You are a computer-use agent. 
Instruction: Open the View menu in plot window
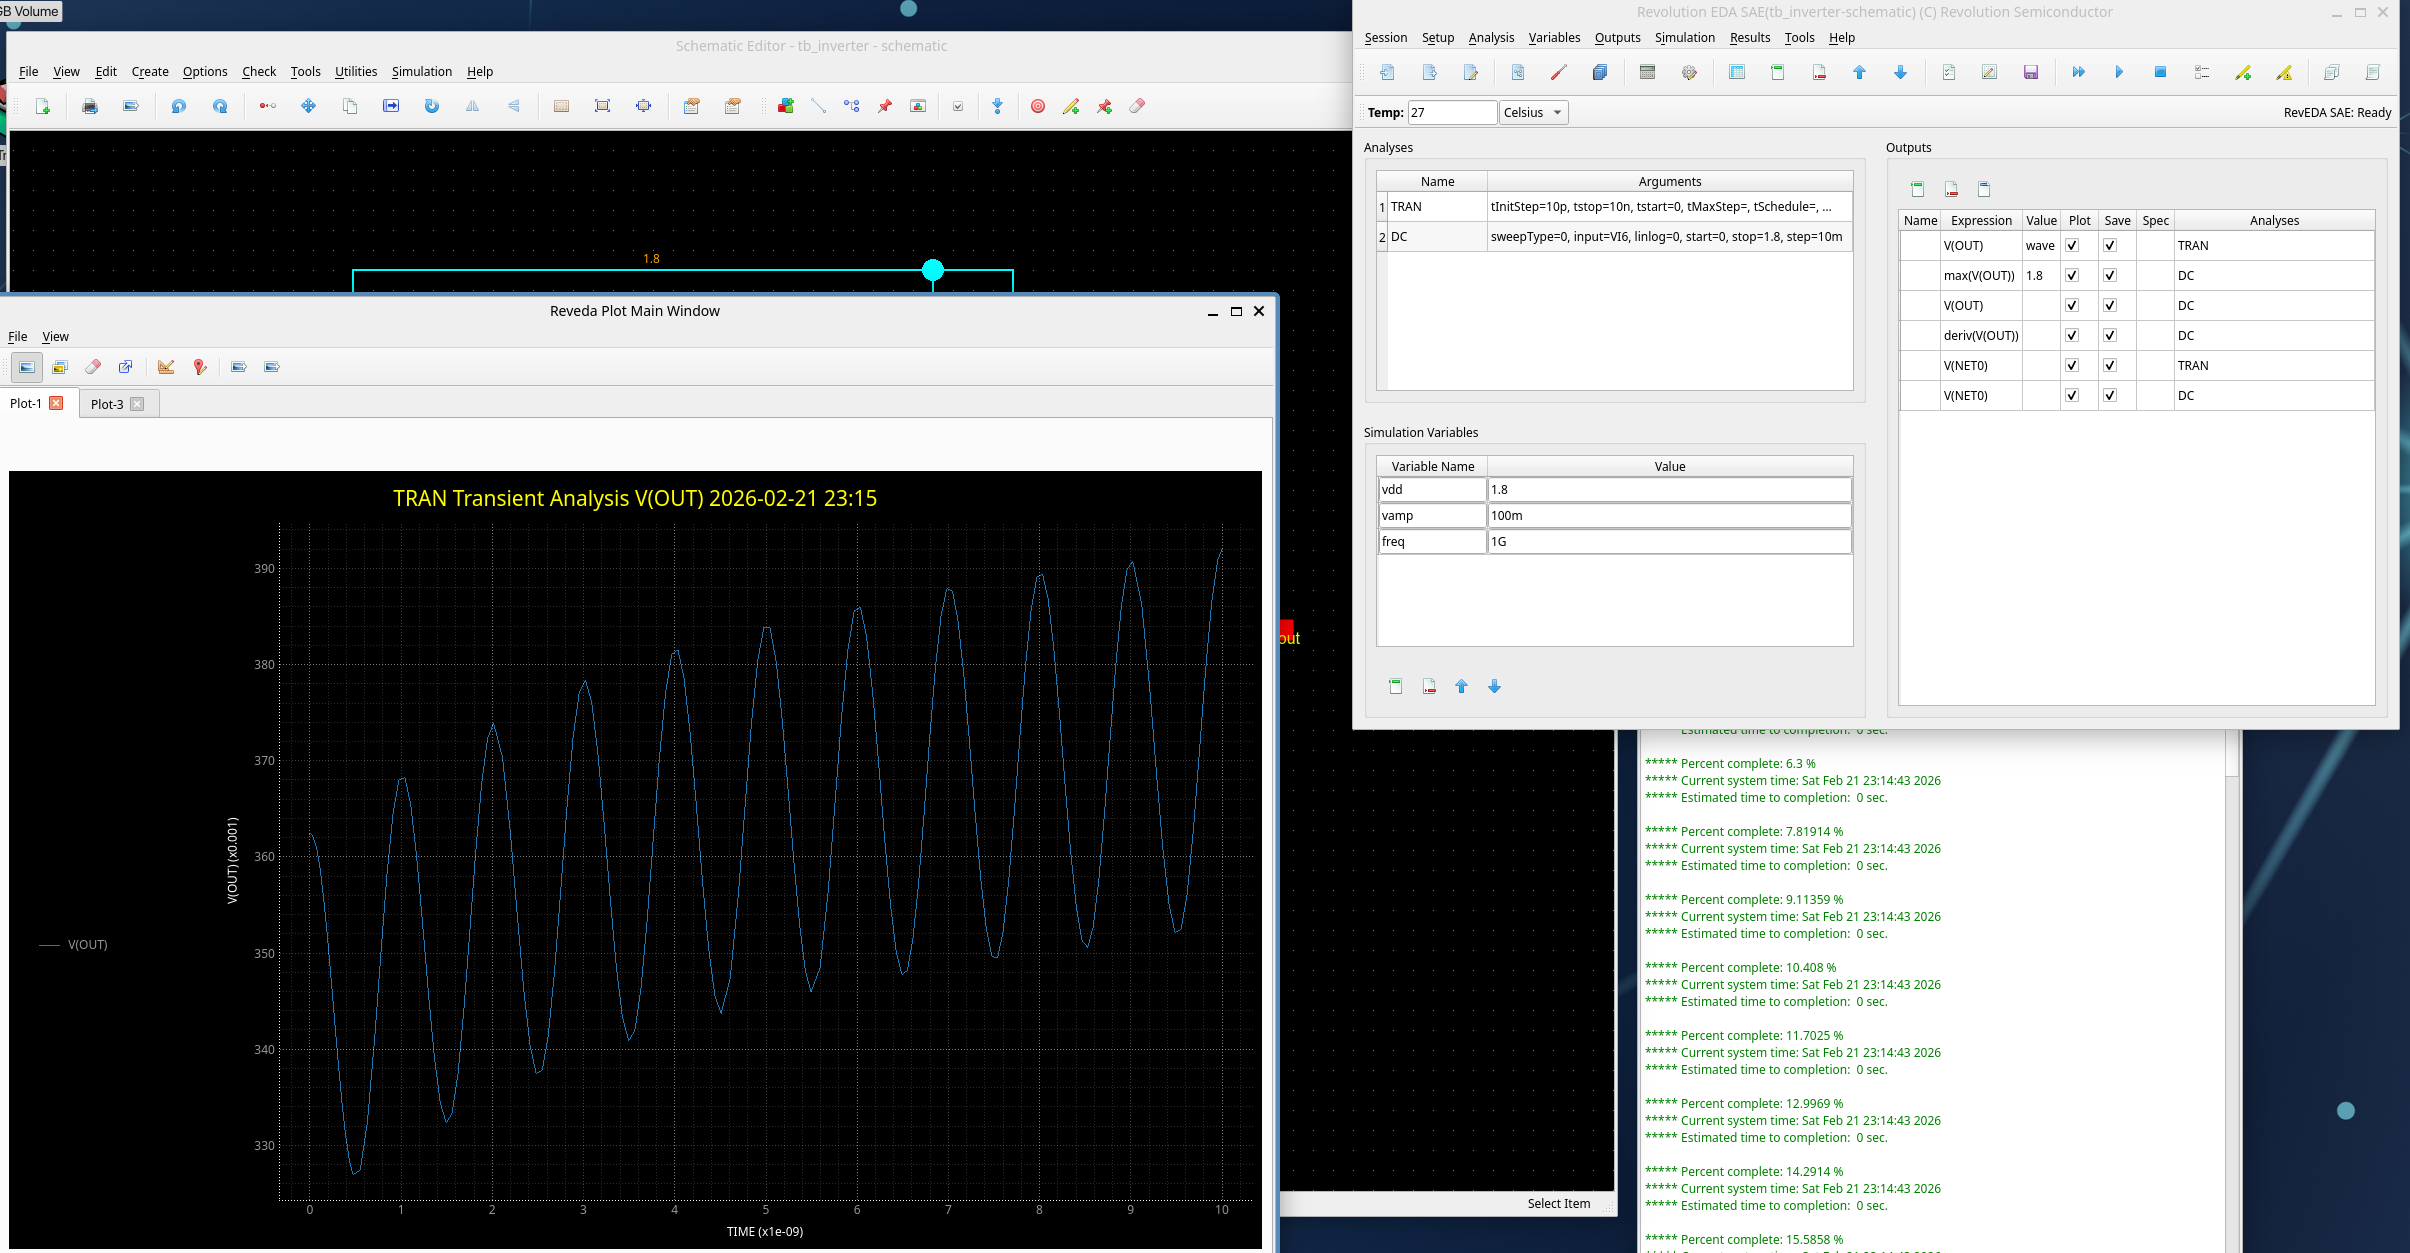point(55,337)
